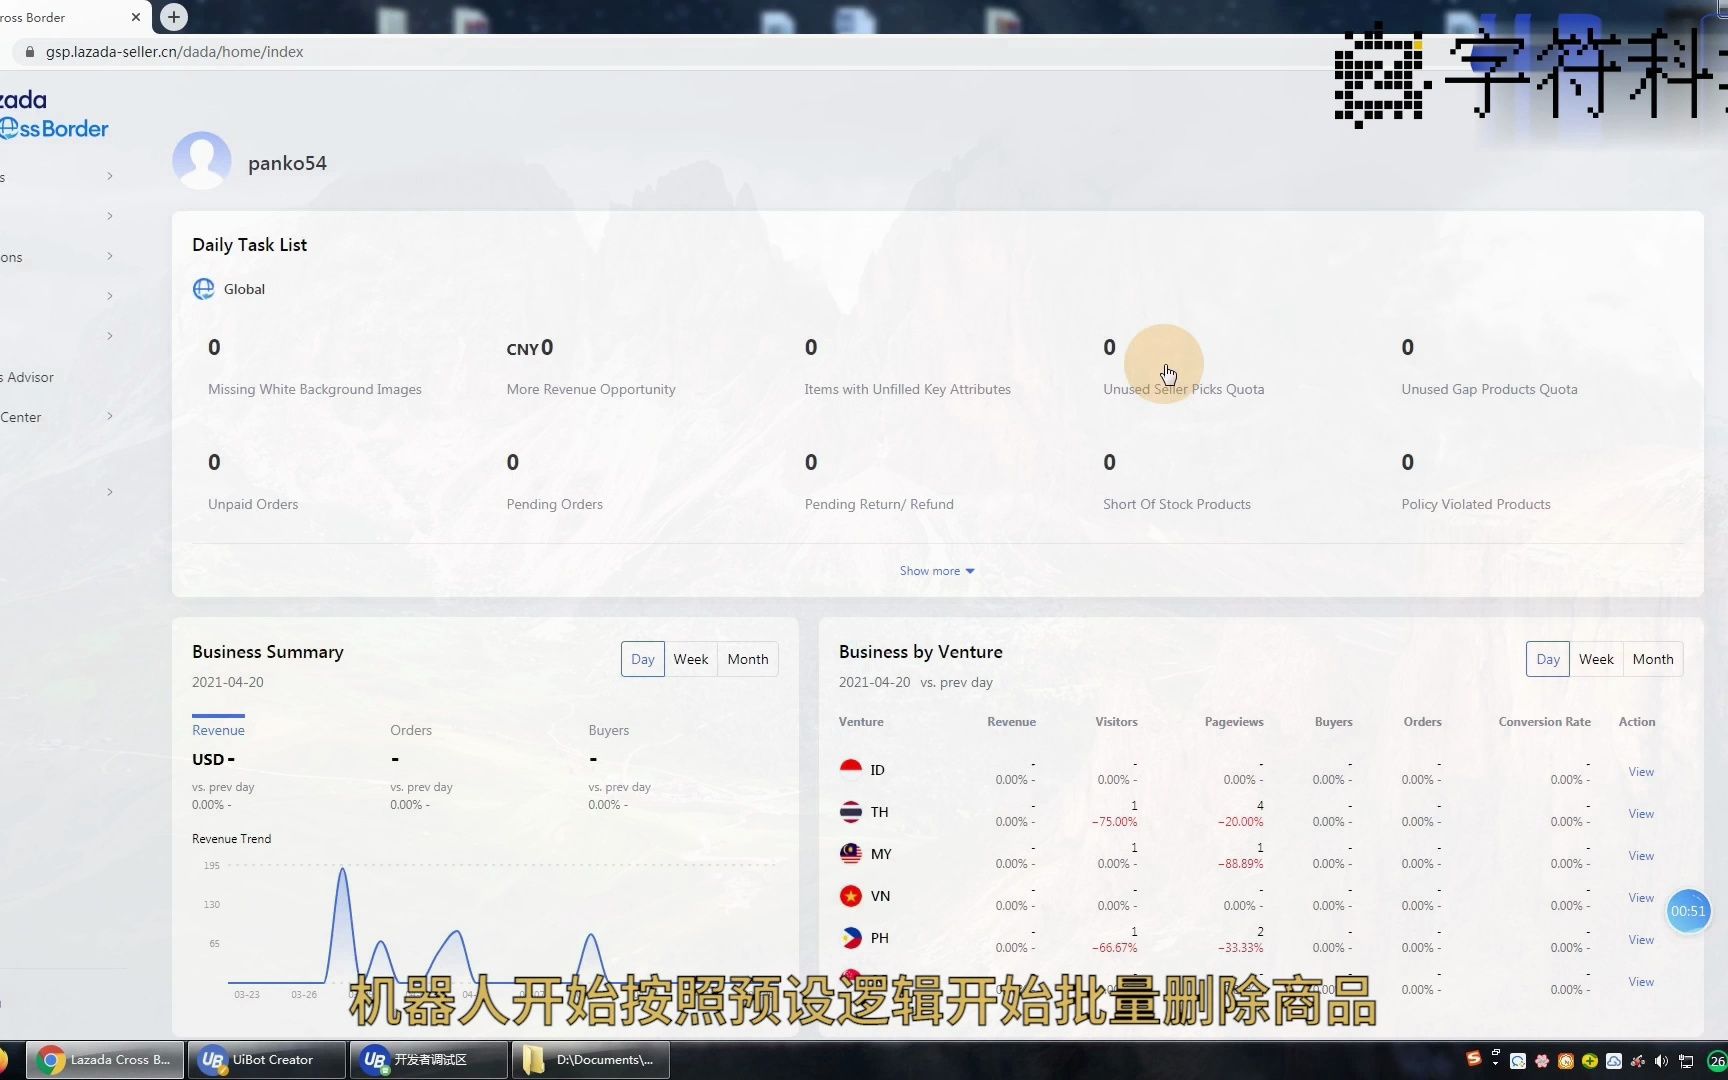Screen dimensions: 1728x1080
Task: Click the panko54 profile avatar
Action: tap(202, 160)
